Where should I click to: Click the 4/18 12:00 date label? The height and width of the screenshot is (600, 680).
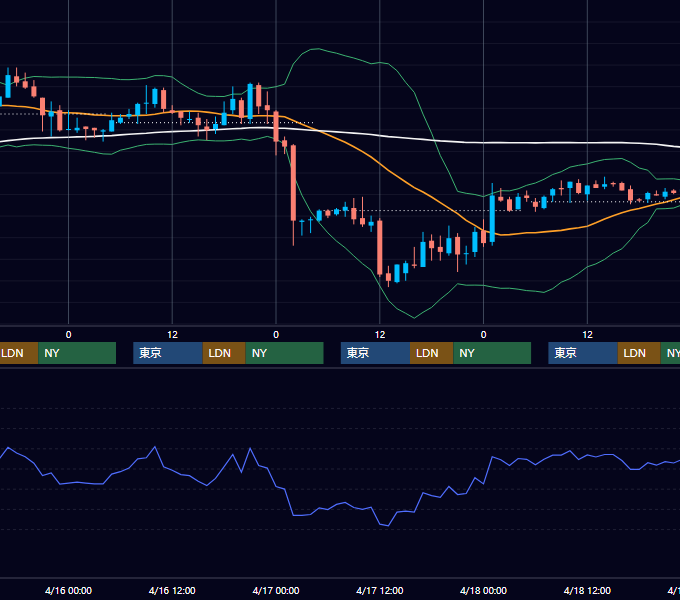pyautogui.click(x=587, y=590)
